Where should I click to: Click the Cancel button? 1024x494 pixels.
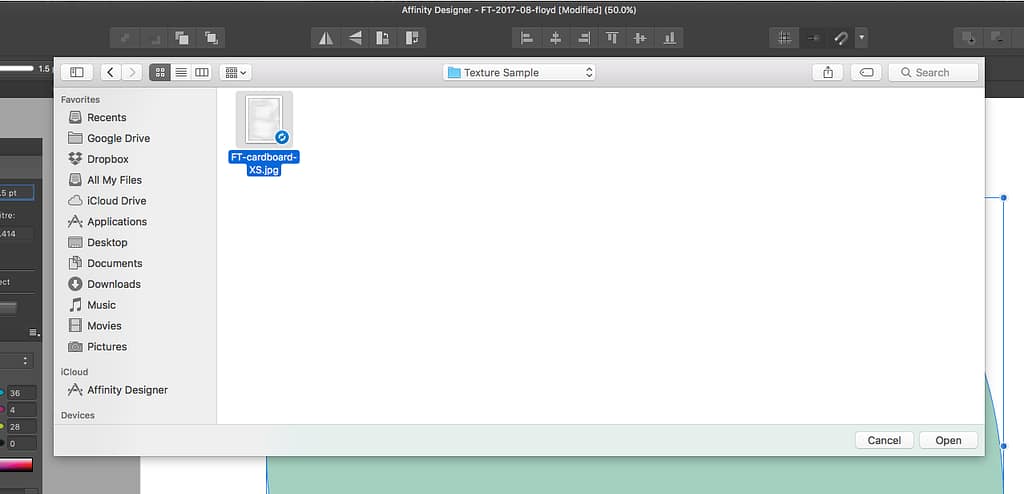[884, 440]
